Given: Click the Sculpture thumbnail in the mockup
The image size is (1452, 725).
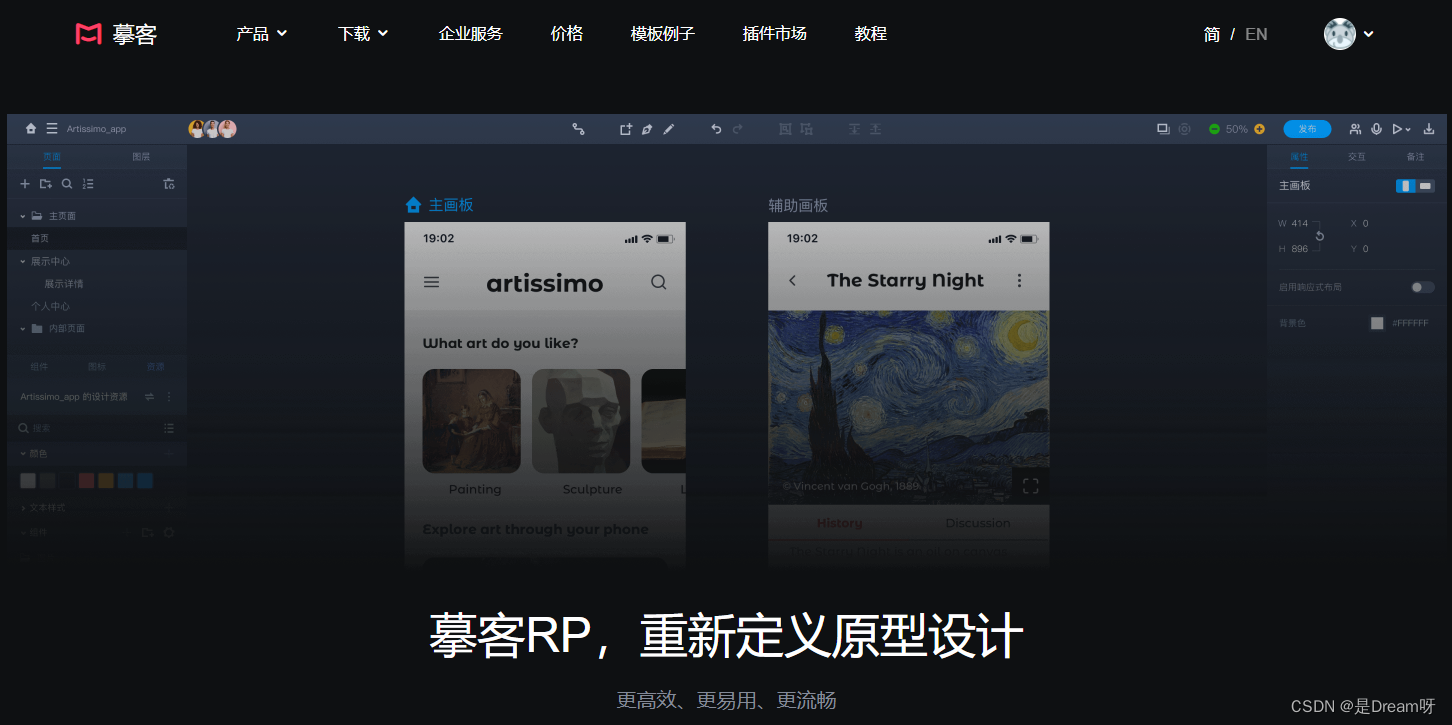Looking at the screenshot, I should point(581,421).
